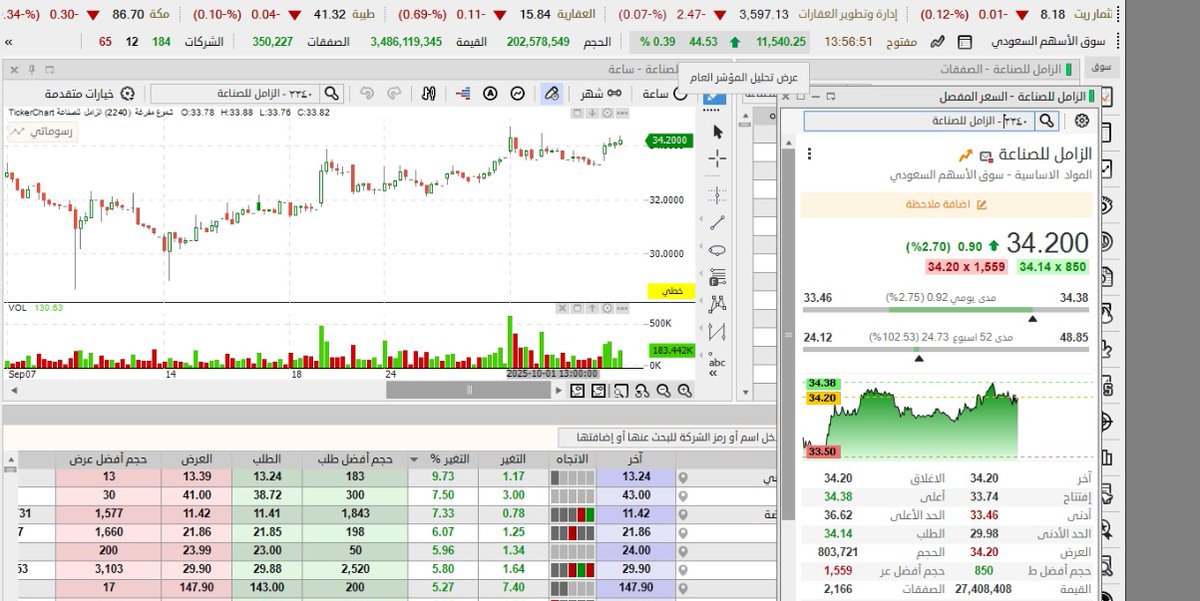Open settings gear in detailed quote panel
The width and height of the screenshot is (1200, 601).
click(1081, 121)
